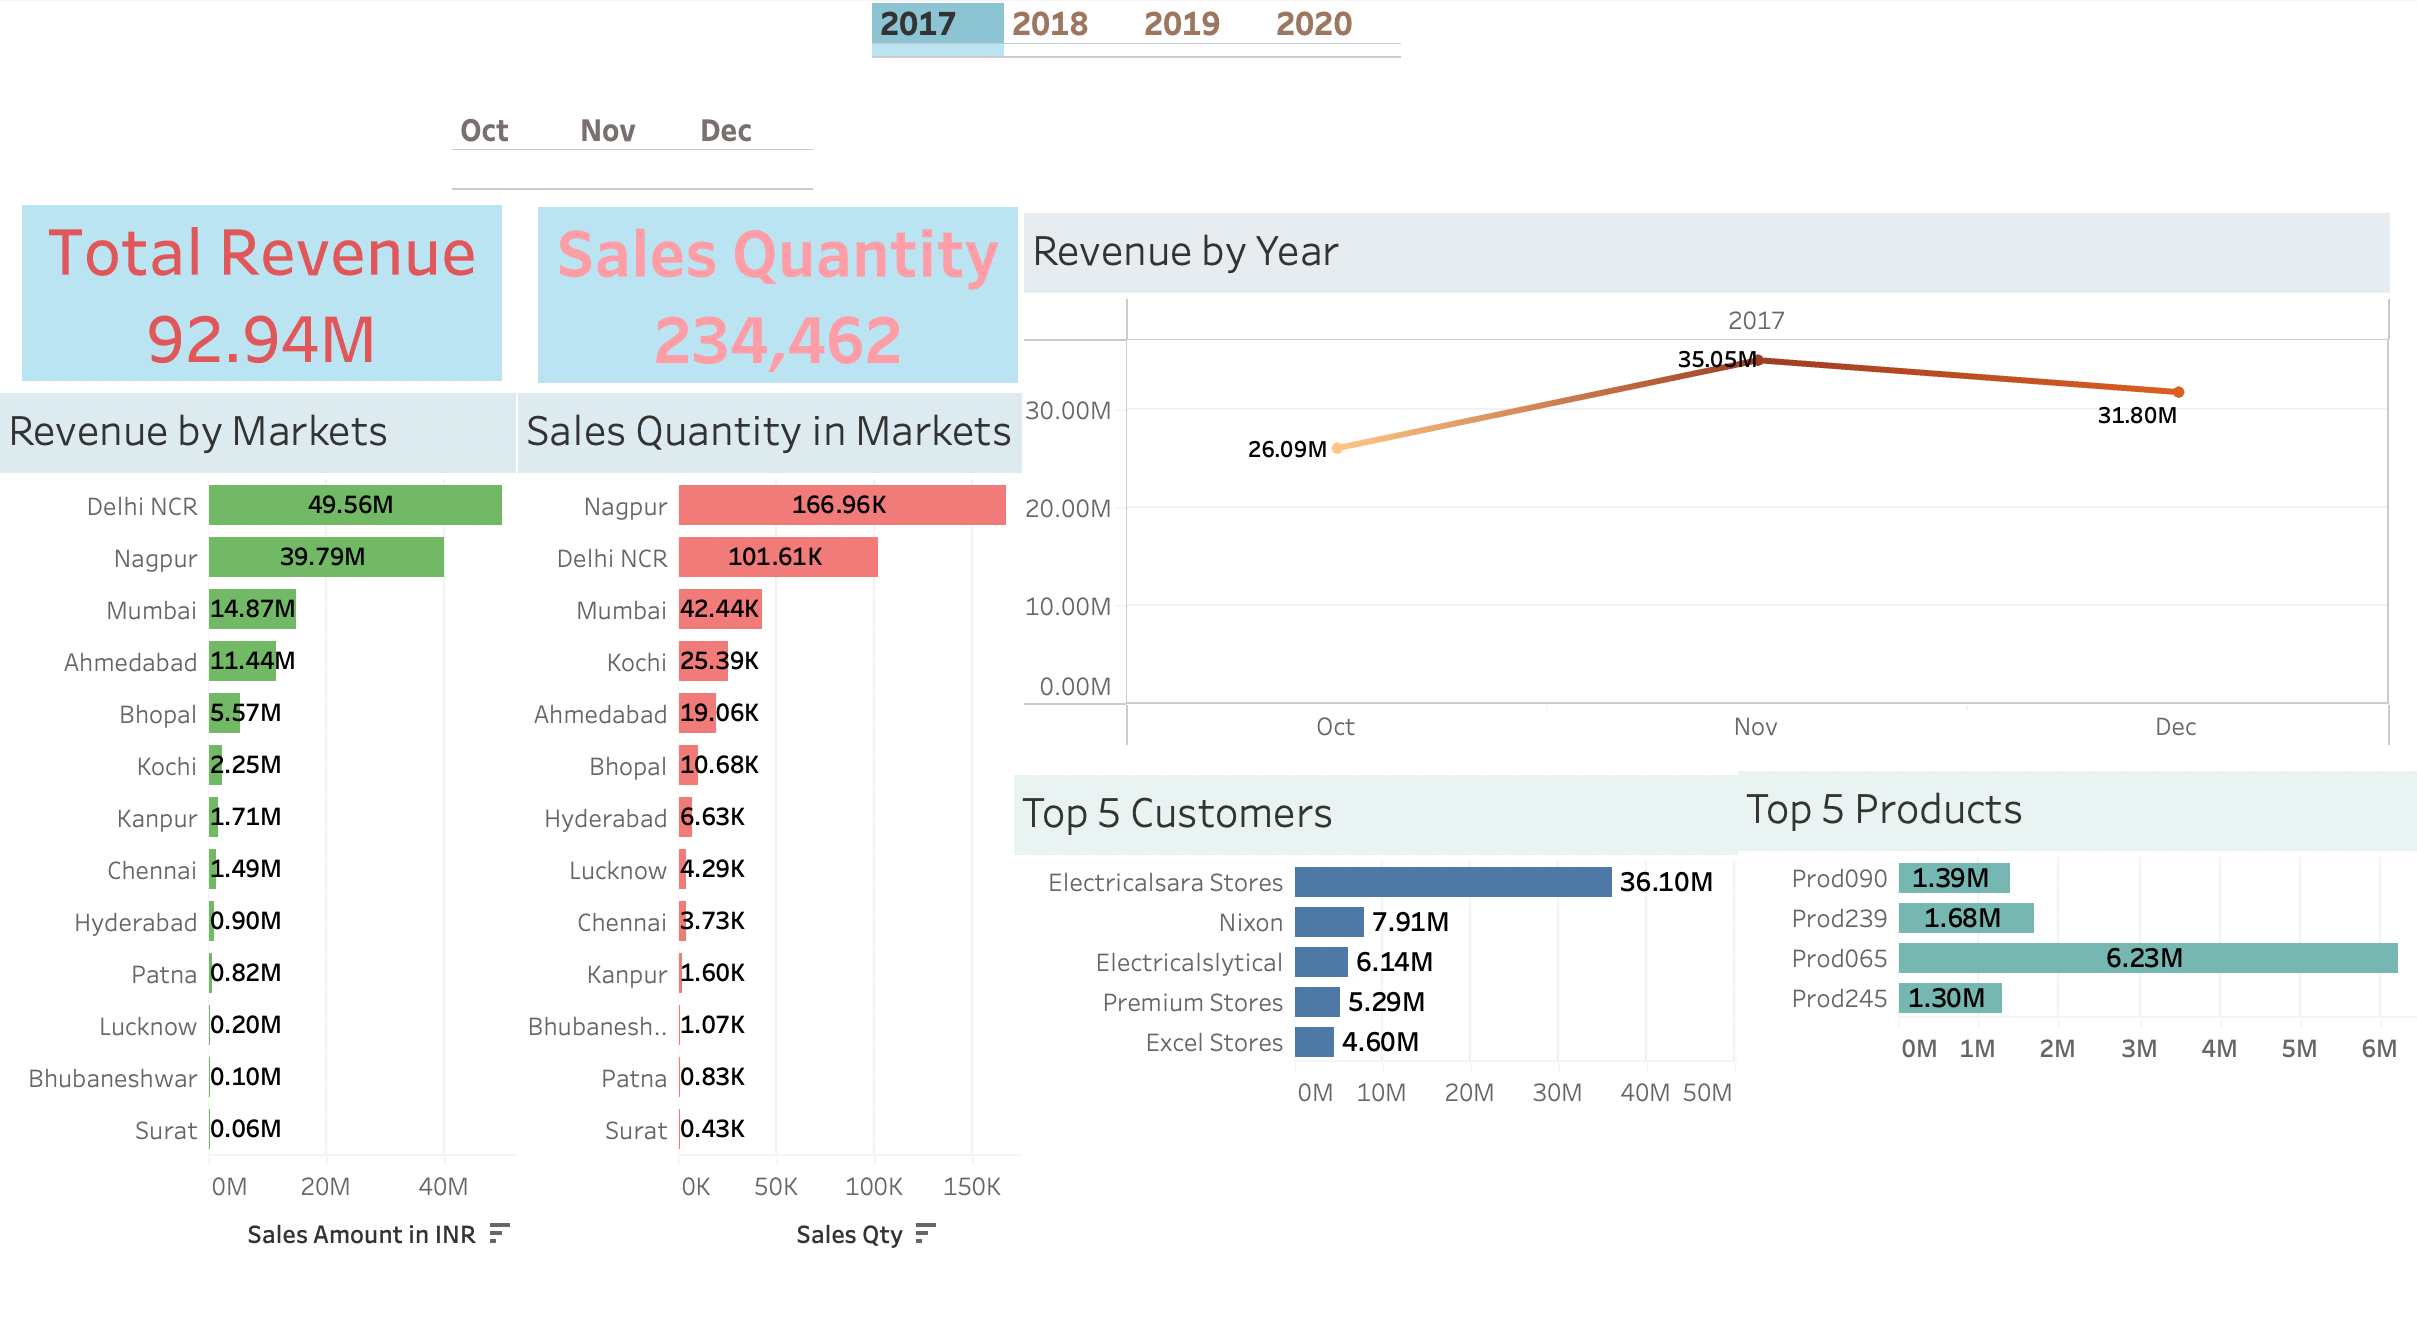Click the Total Revenue 92.94M card
This screenshot has width=2417, height=1328.
click(262, 293)
